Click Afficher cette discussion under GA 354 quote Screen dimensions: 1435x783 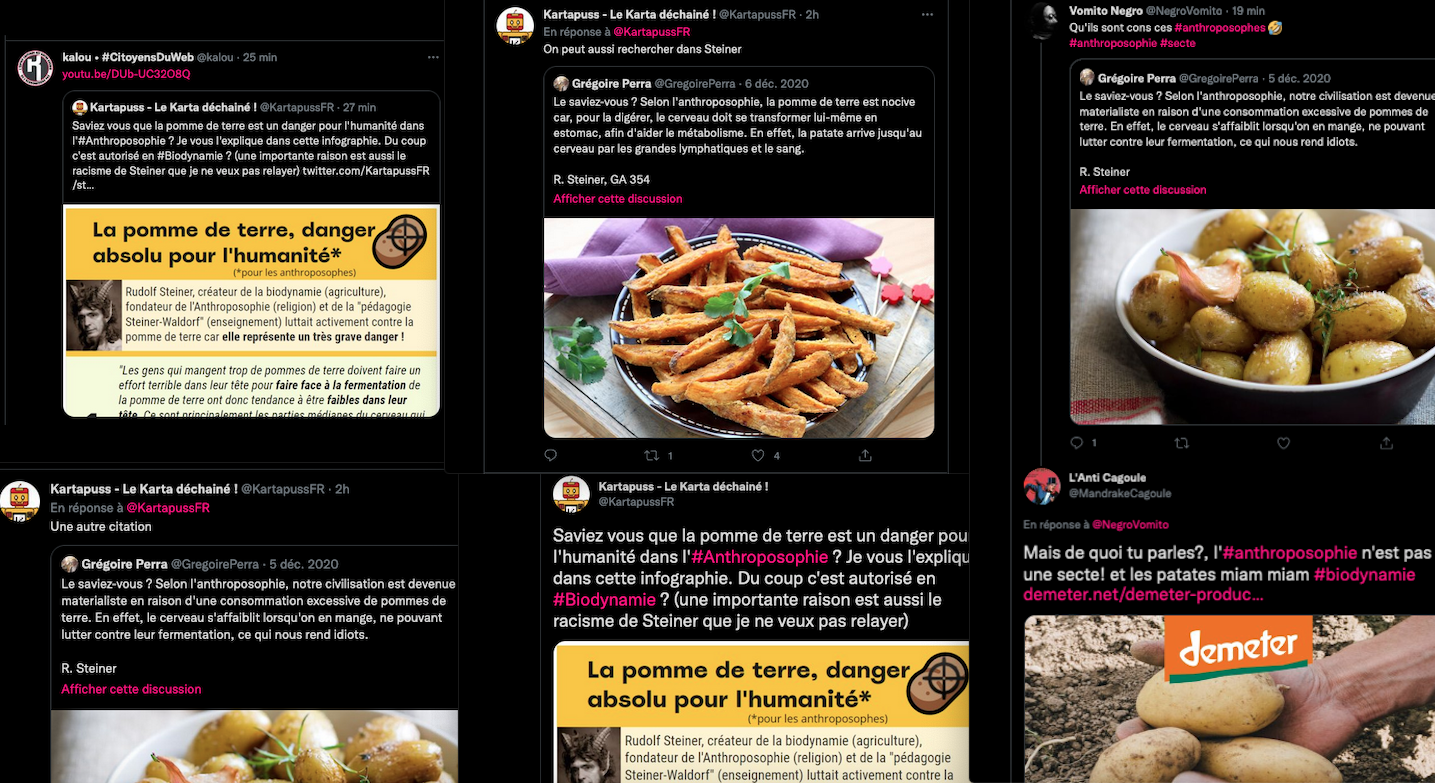tap(618, 199)
